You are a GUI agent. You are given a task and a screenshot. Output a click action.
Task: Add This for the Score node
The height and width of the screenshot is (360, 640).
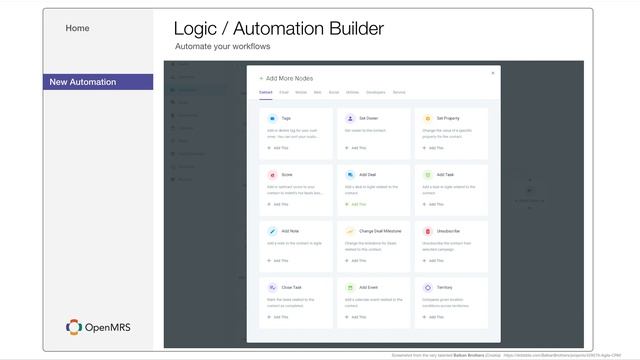(278, 204)
